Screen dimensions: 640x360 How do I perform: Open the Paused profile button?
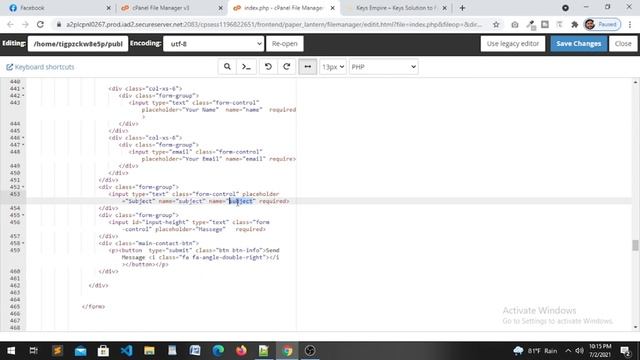pos(602,24)
